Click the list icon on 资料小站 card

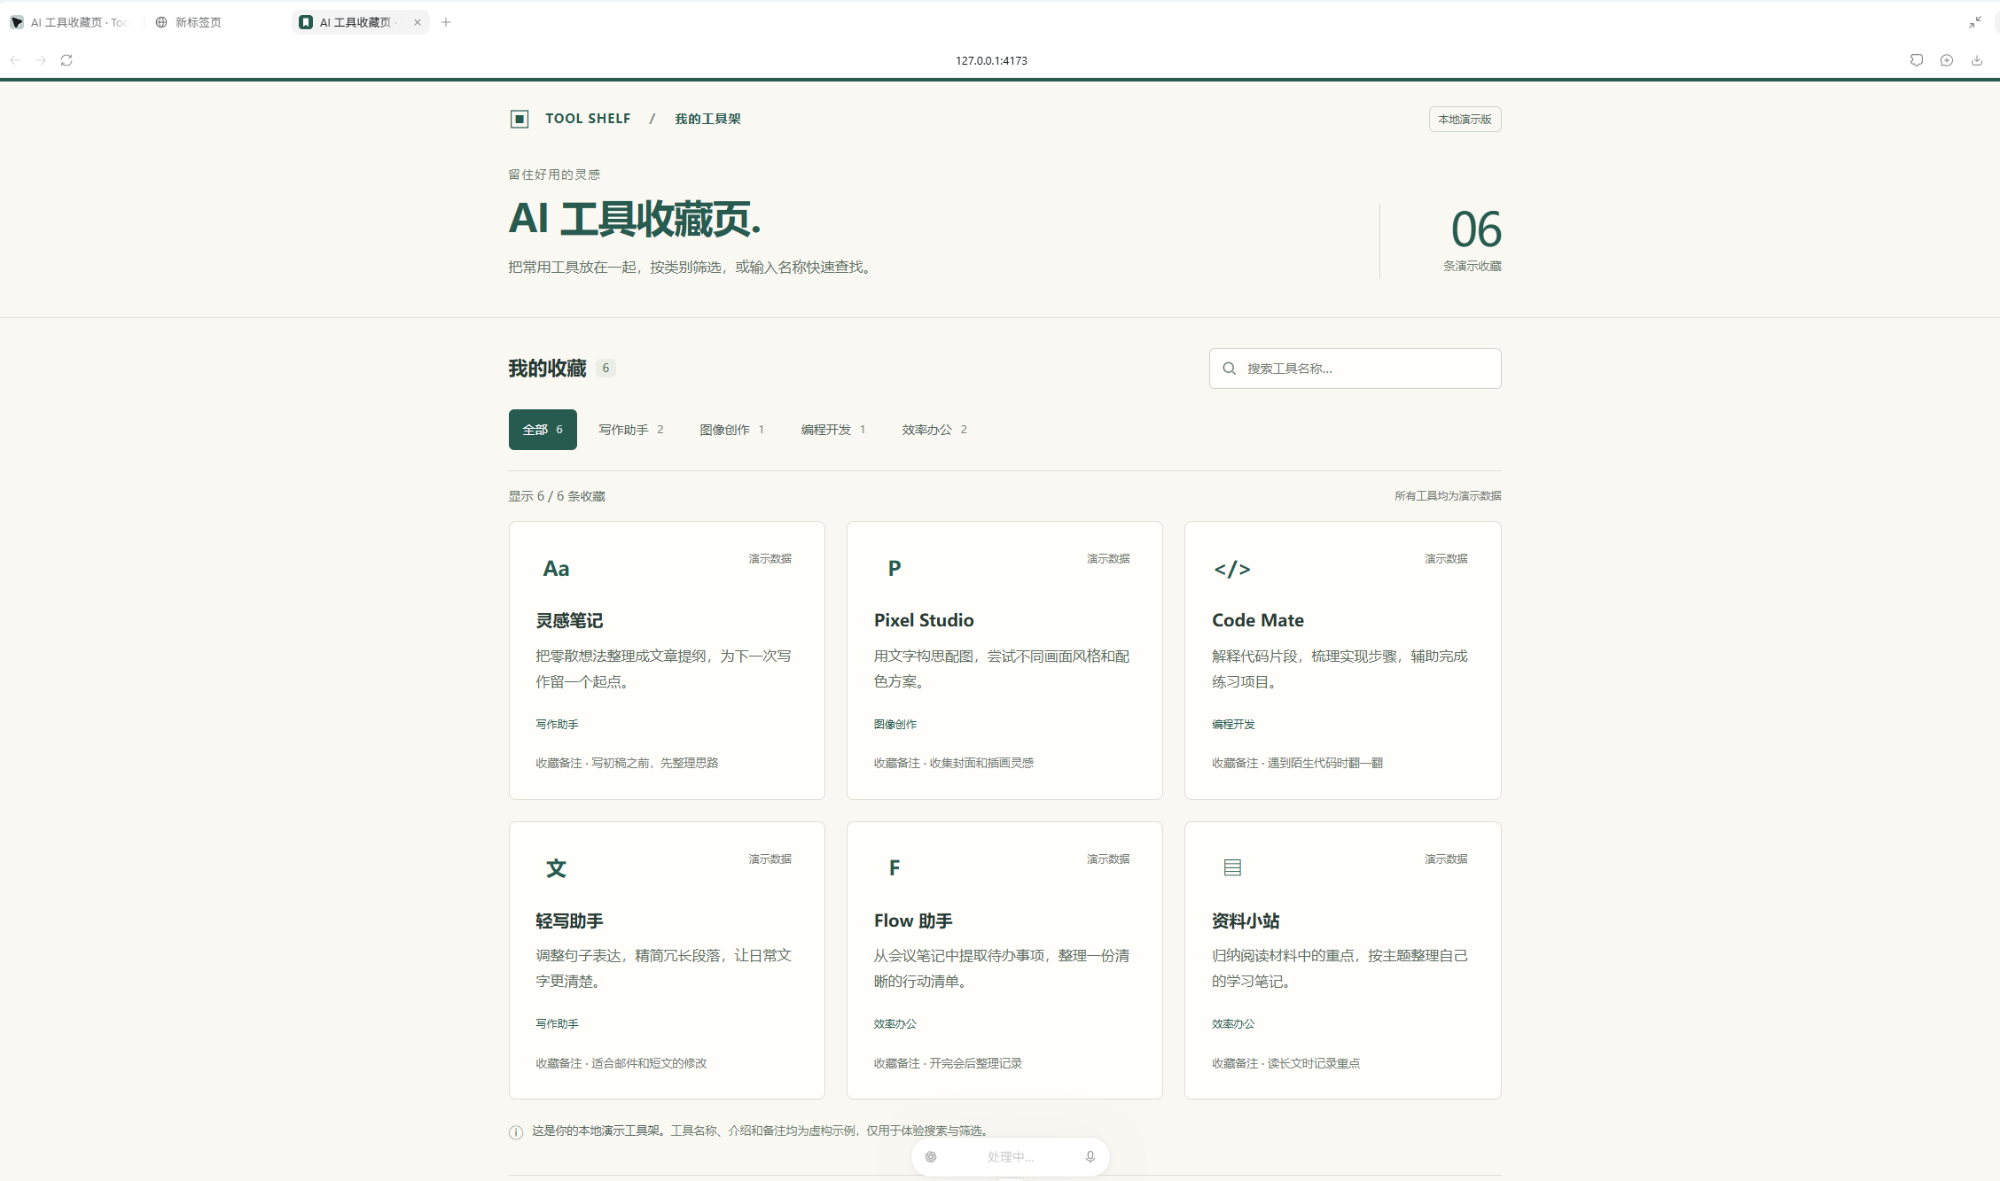pyautogui.click(x=1232, y=868)
